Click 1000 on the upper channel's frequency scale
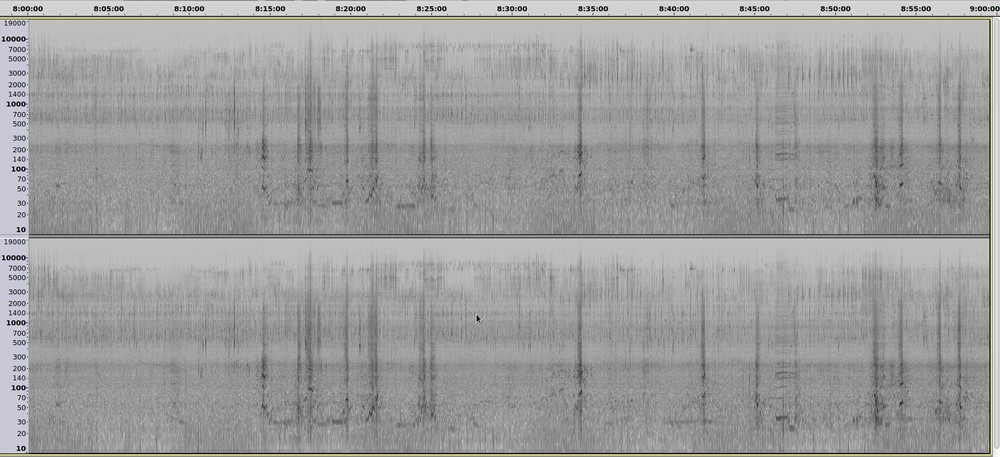1000x457 pixels. [17, 104]
